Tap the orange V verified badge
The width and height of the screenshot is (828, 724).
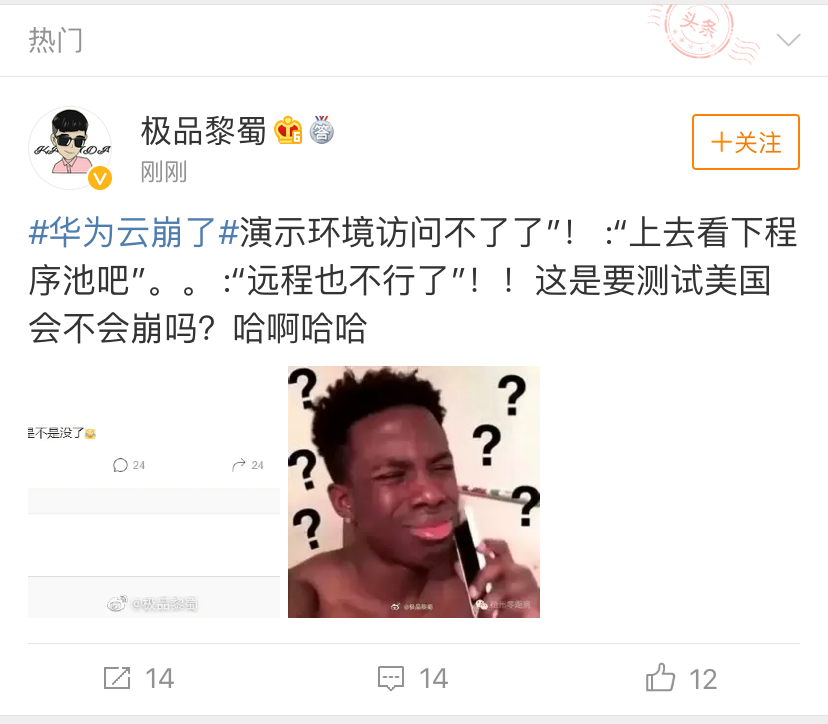tap(100, 178)
